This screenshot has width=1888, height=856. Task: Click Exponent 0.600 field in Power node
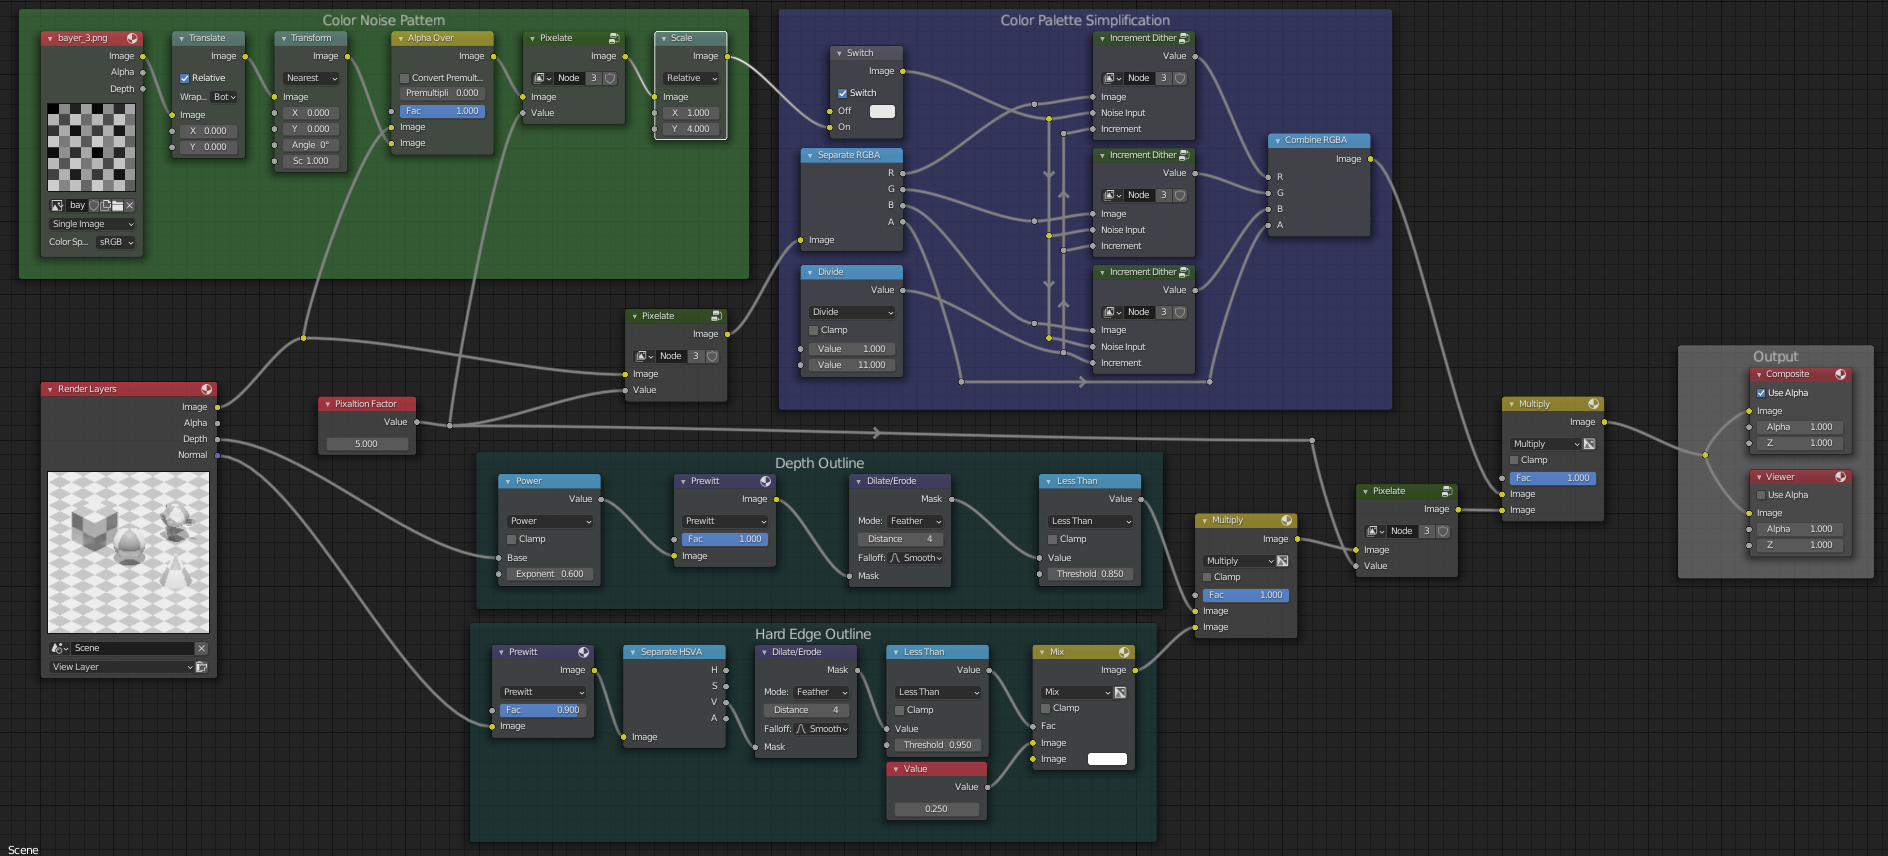549,574
